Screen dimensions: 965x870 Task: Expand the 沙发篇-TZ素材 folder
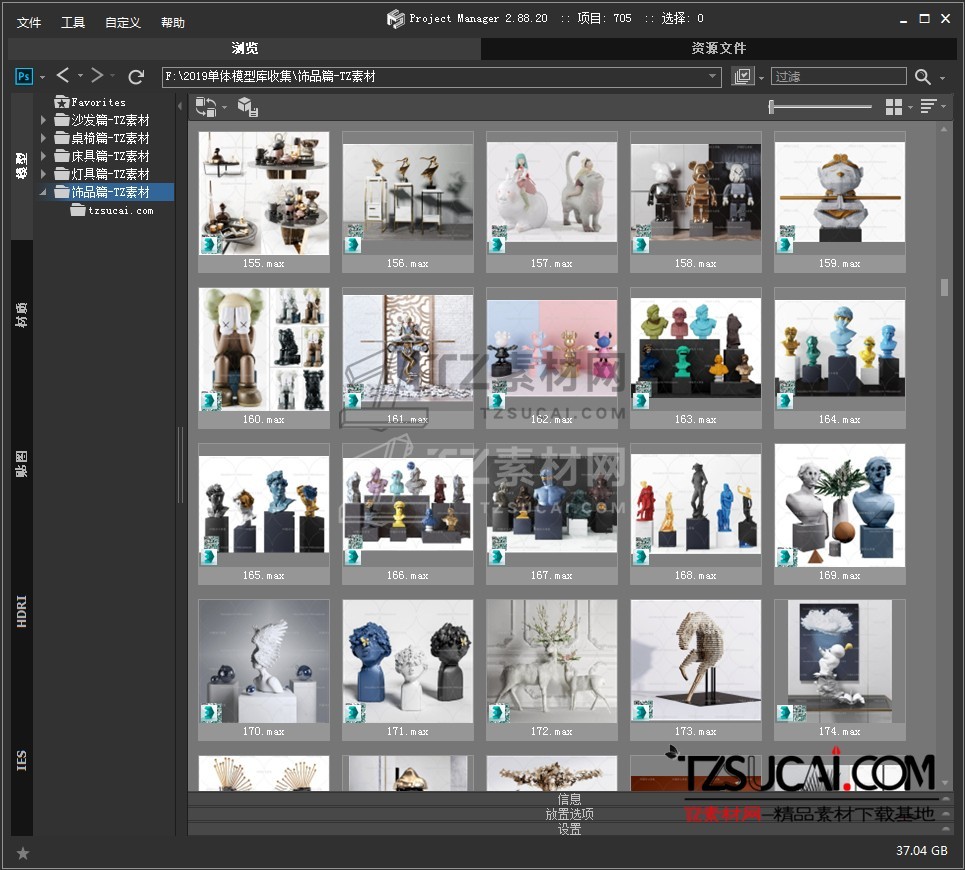43,121
